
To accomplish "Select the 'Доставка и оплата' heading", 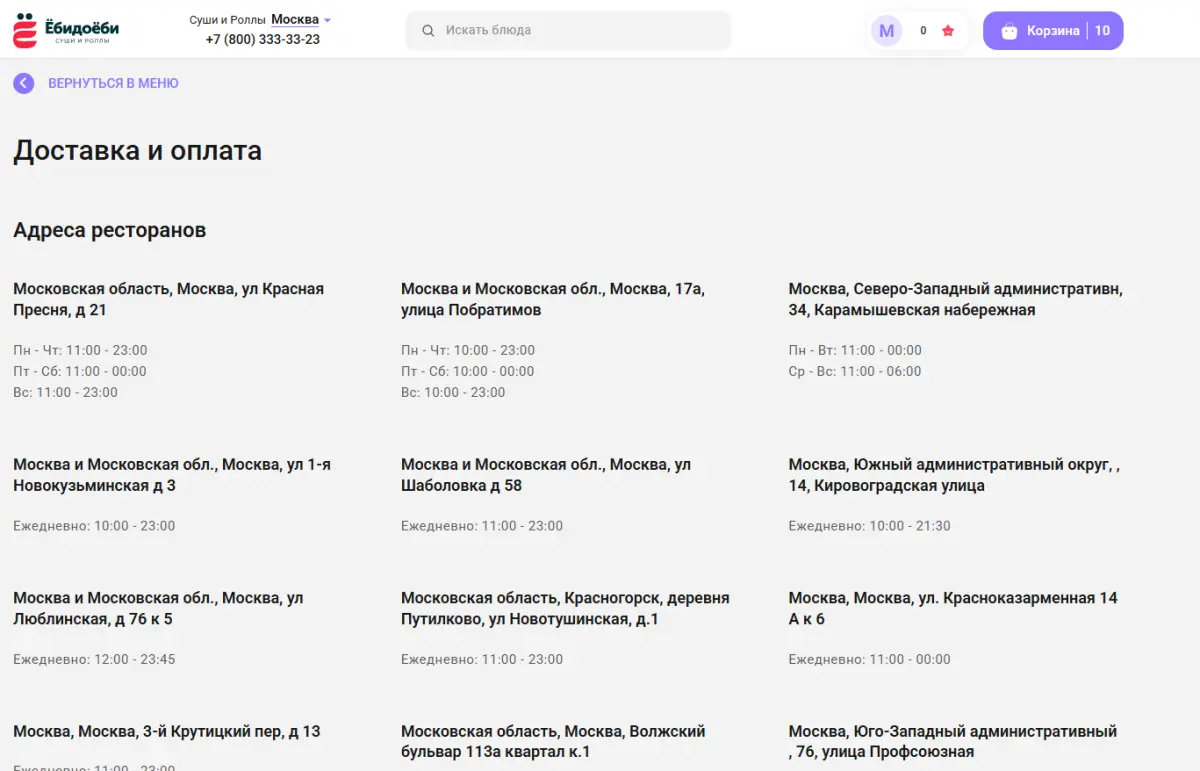I will click(137, 151).
